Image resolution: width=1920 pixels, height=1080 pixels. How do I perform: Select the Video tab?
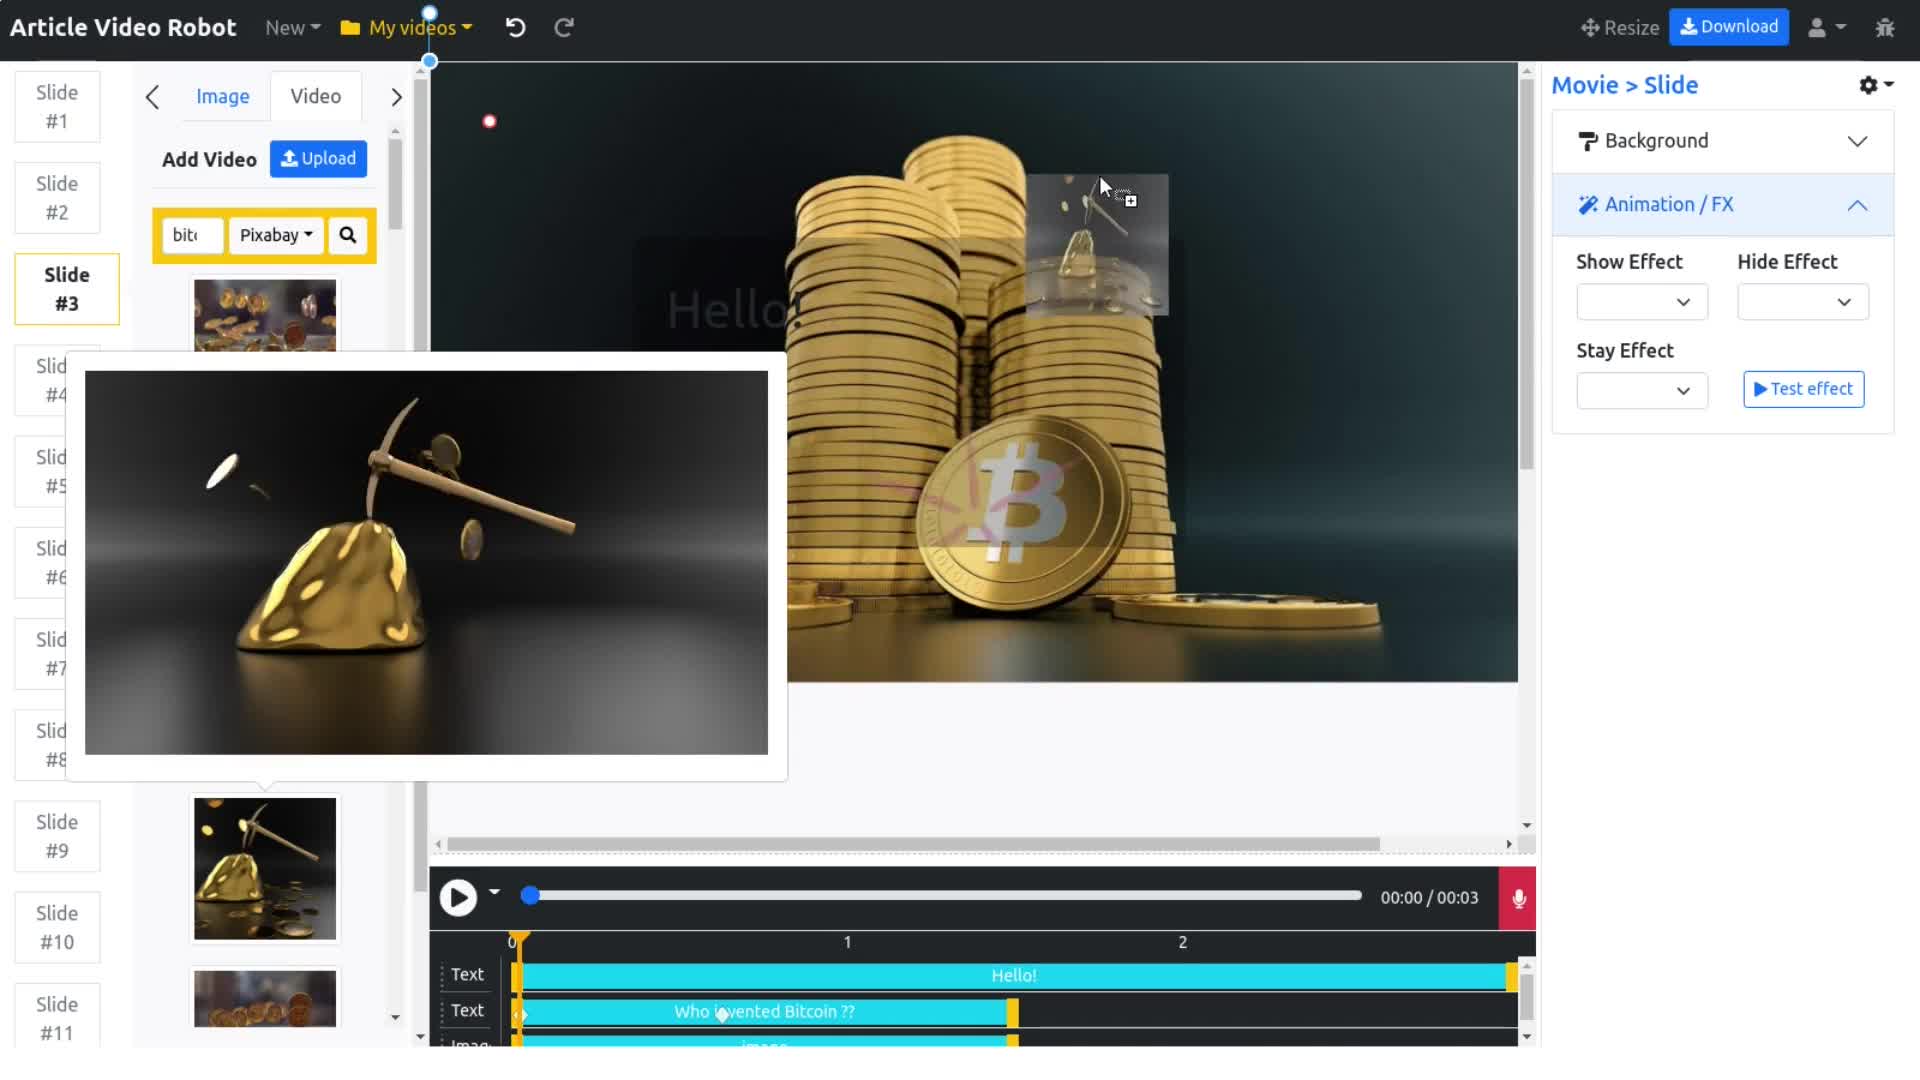pyautogui.click(x=315, y=96)
